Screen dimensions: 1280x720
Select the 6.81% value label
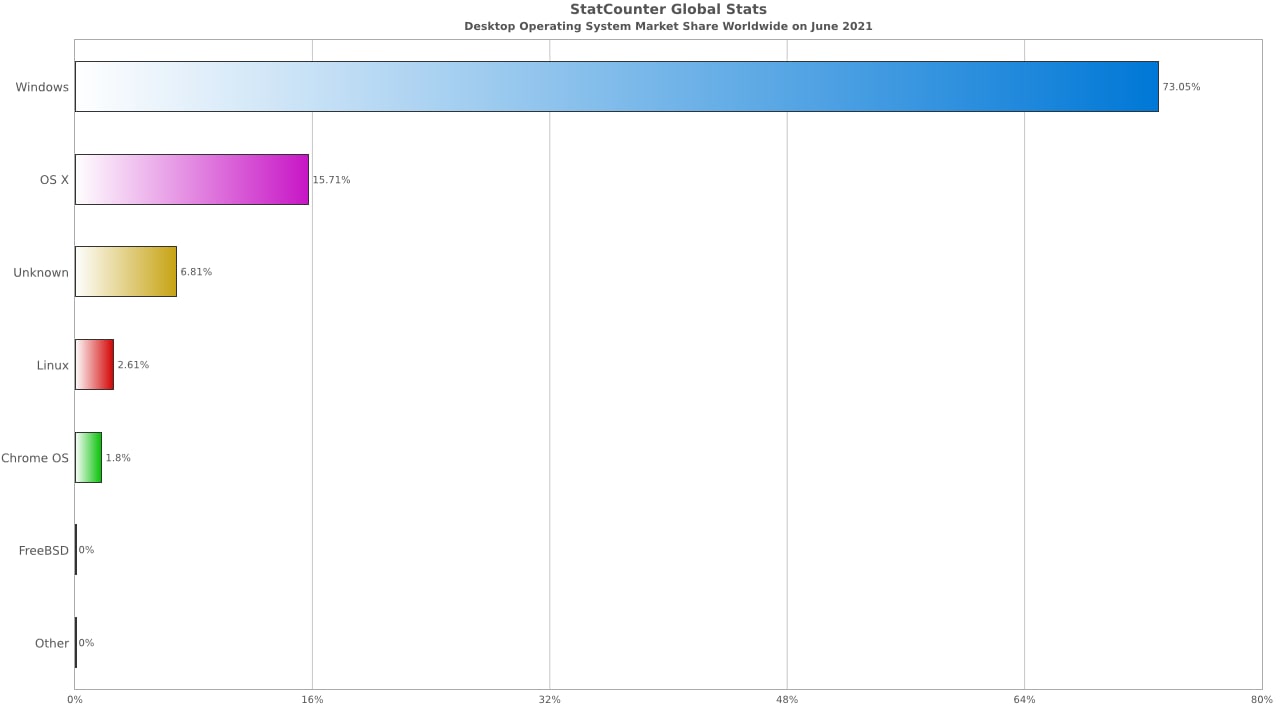pos(196,272)
